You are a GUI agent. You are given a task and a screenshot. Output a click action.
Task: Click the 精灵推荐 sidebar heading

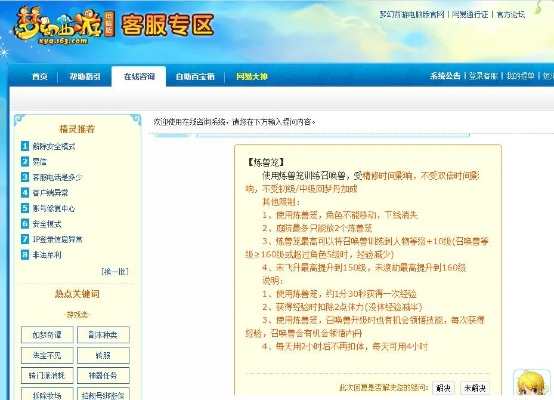[x=77, y=129]
